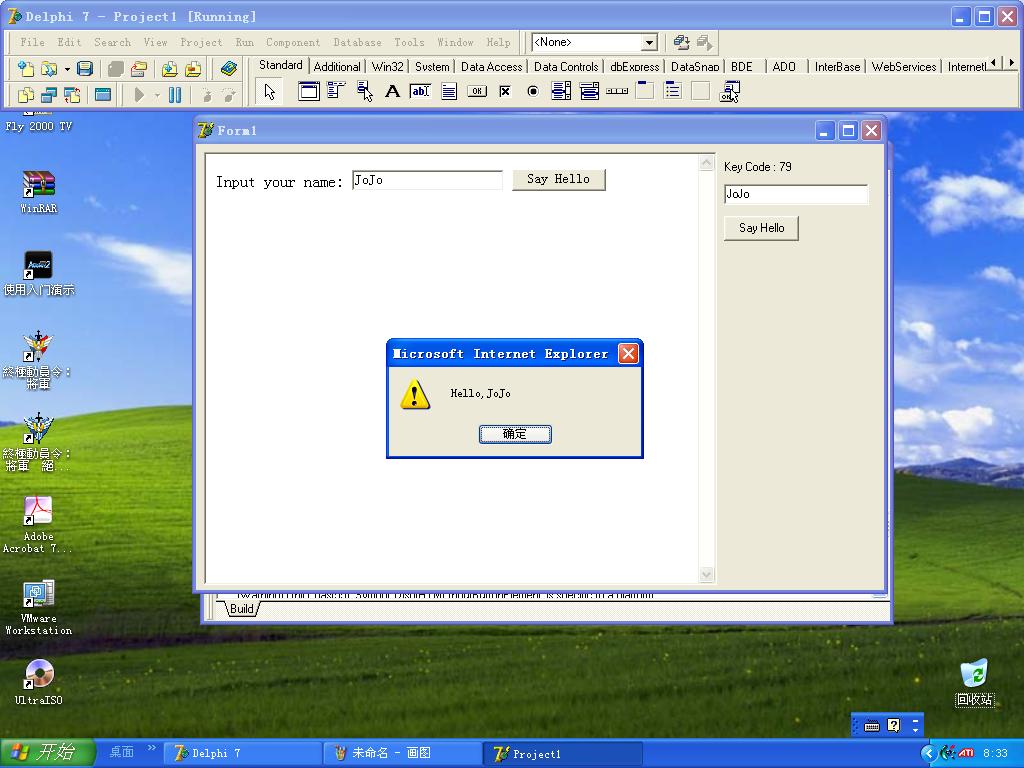The width and height of the screenshot is (1024, 768).
Task: Click the New Items toolbar icon
Action: (x=26, y=69)
